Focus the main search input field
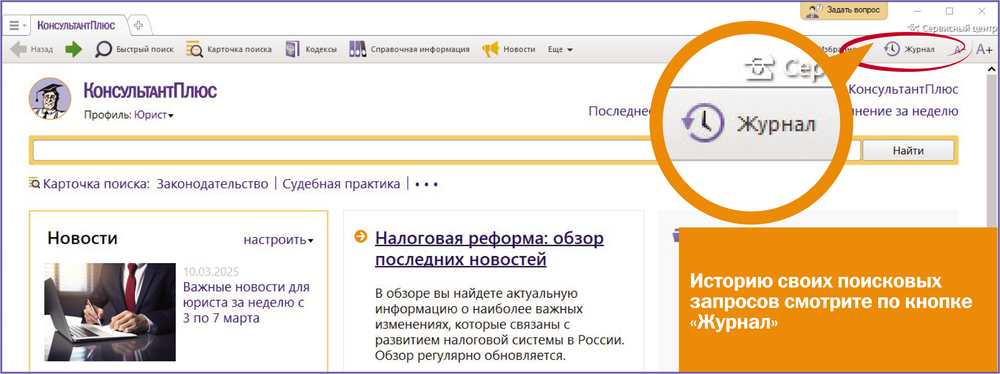 coord(447,151)
